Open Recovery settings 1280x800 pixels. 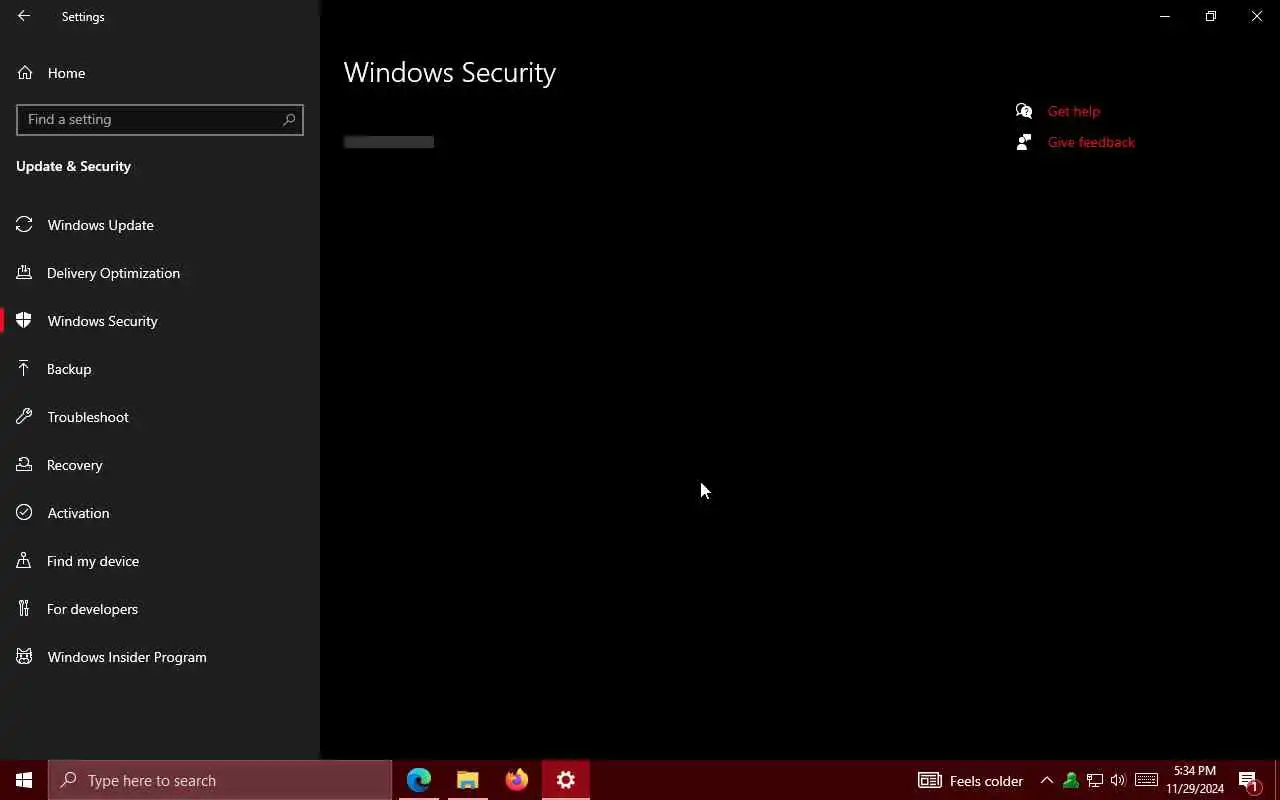[160, 465]
